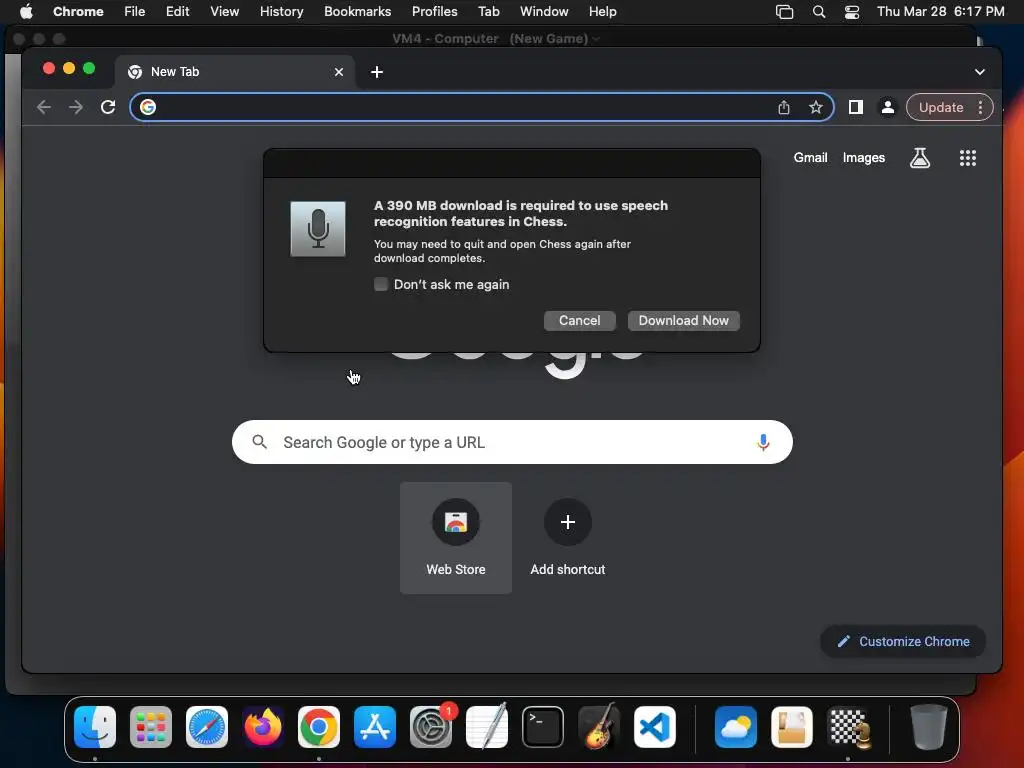Open the Edit menu
This screenshot has height=768, width=1024.
(177, 12)
